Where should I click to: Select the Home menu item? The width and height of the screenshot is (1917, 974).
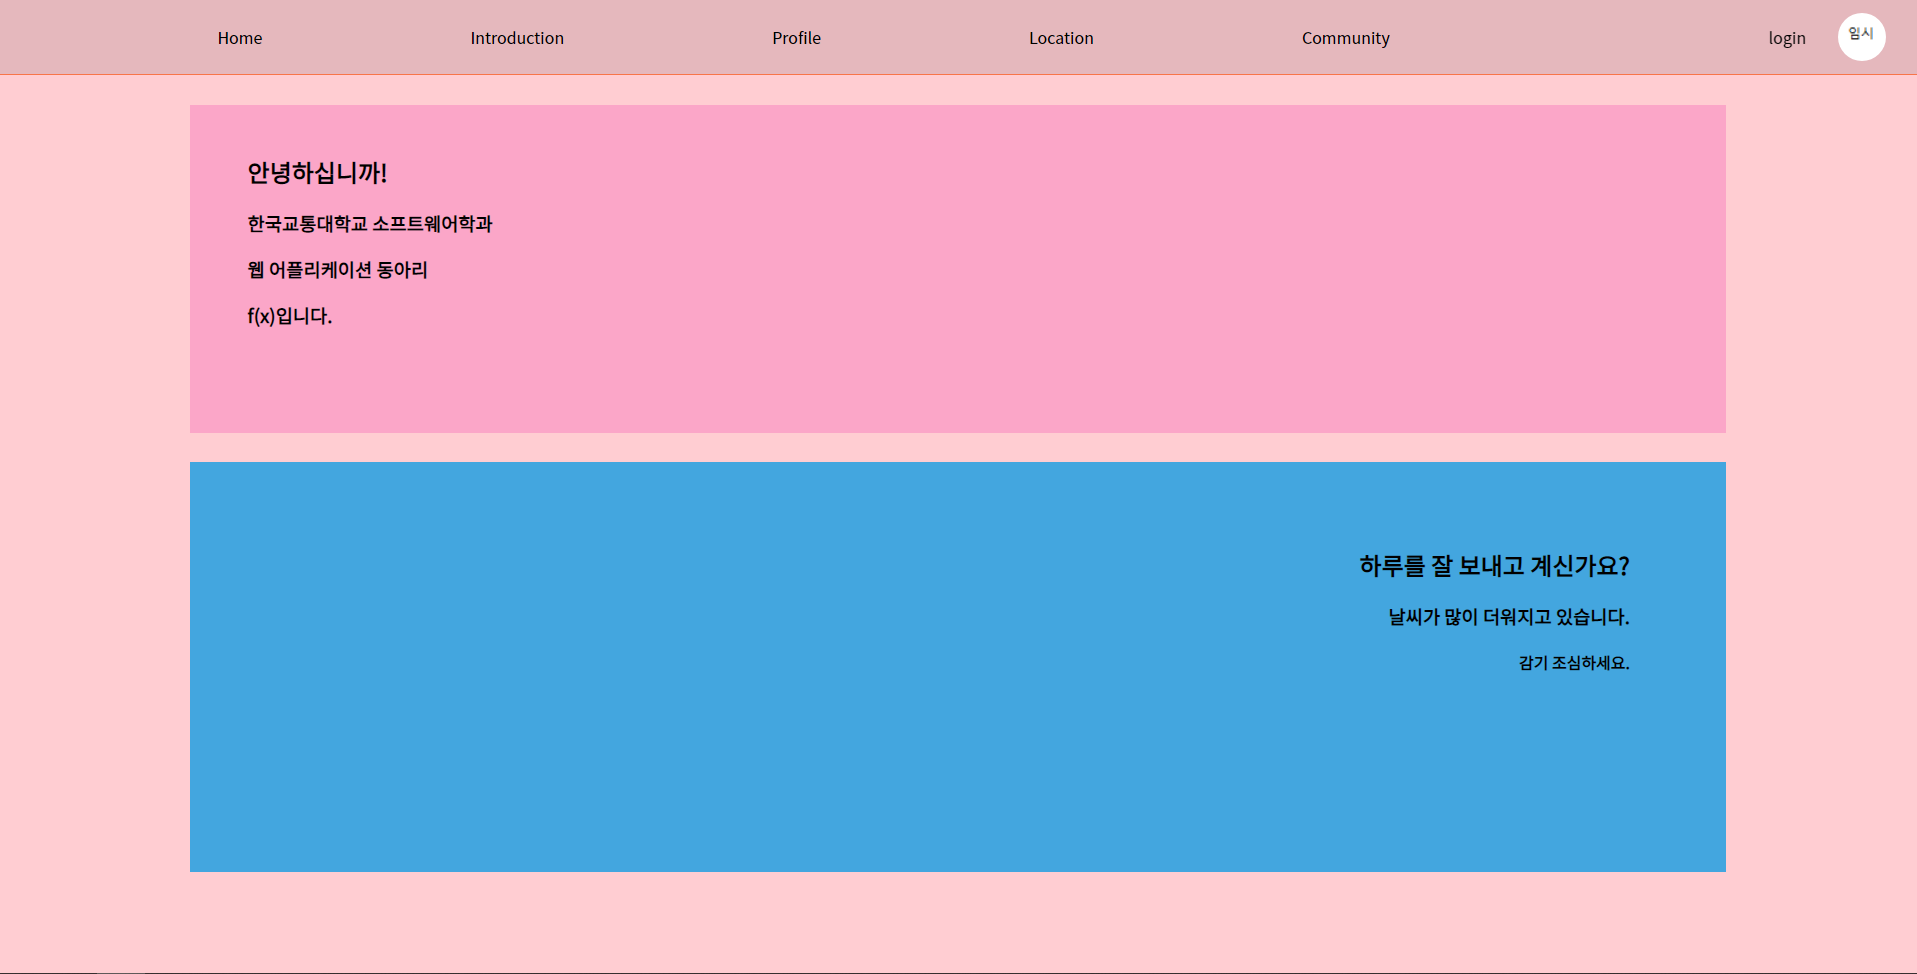pos(239,38)
